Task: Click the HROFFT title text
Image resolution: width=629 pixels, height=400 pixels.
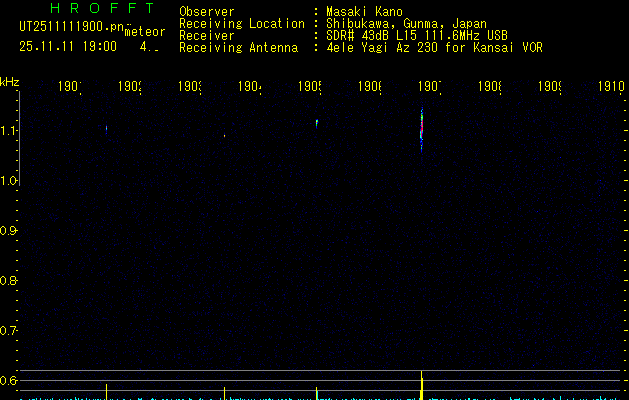Action: pyautogui.click(x=101, y=9)
